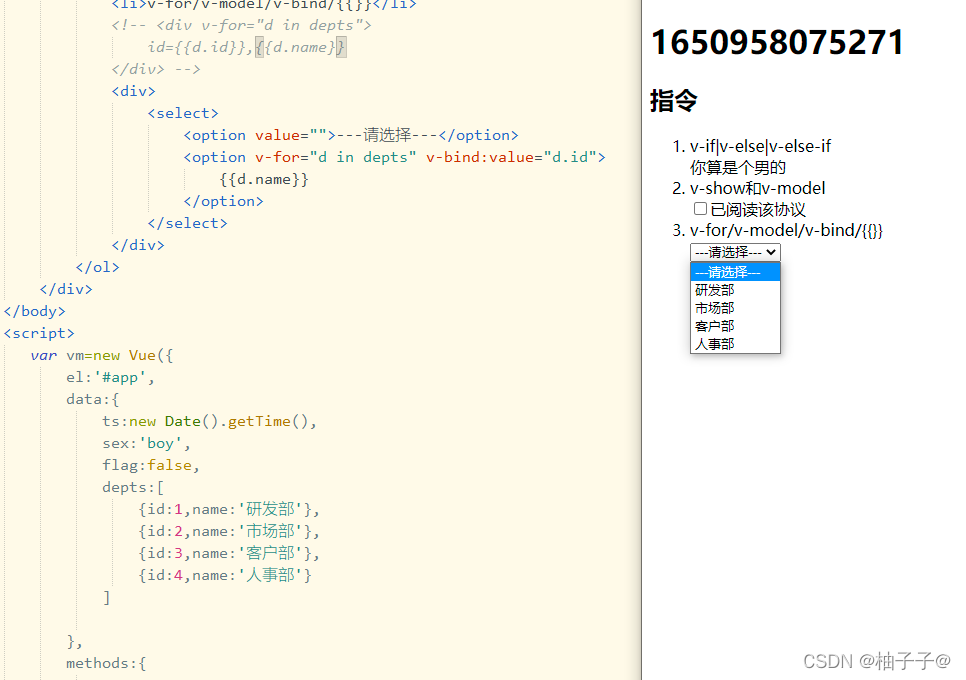This screenshot has width=966, height=680.
Task: Click the el:'#app', code line
Action: tap(110, 378)
